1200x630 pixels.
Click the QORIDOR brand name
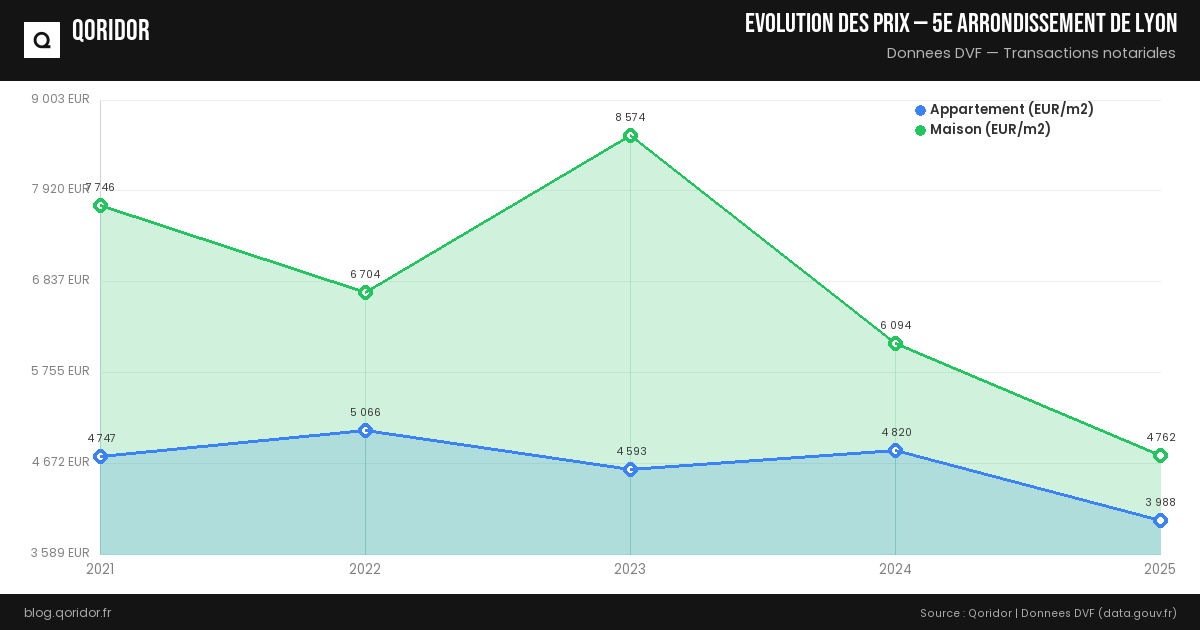111,31
